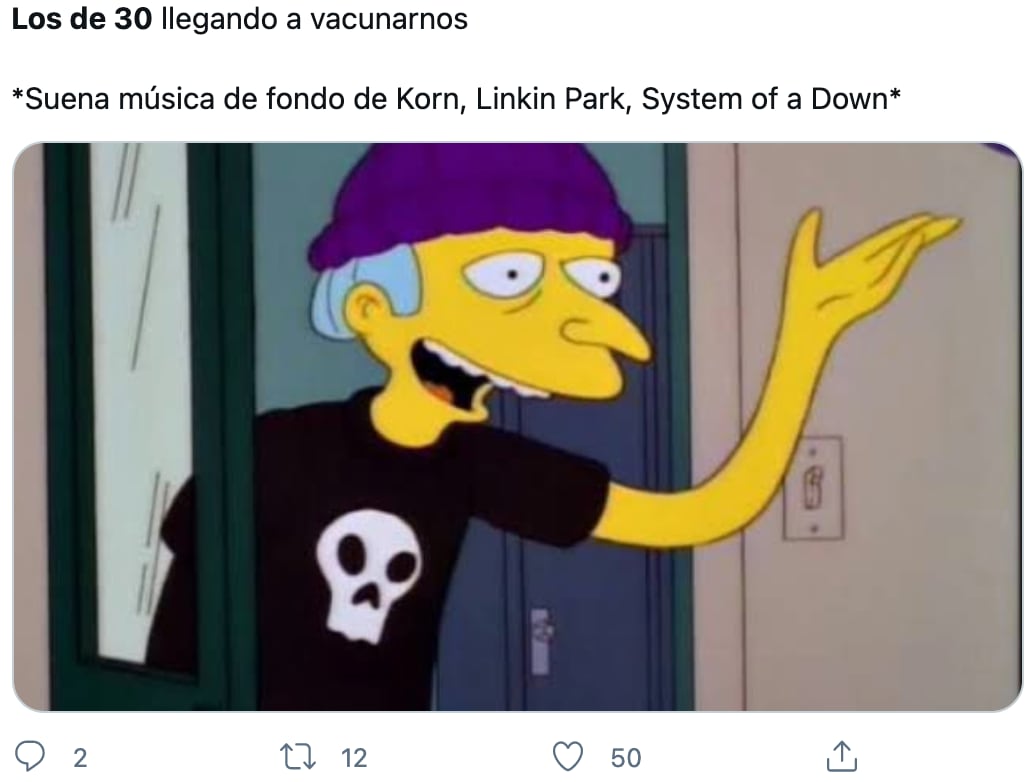Click the reply count 2
Viewport: 1028px width, 782px height.
coord(80,758)
